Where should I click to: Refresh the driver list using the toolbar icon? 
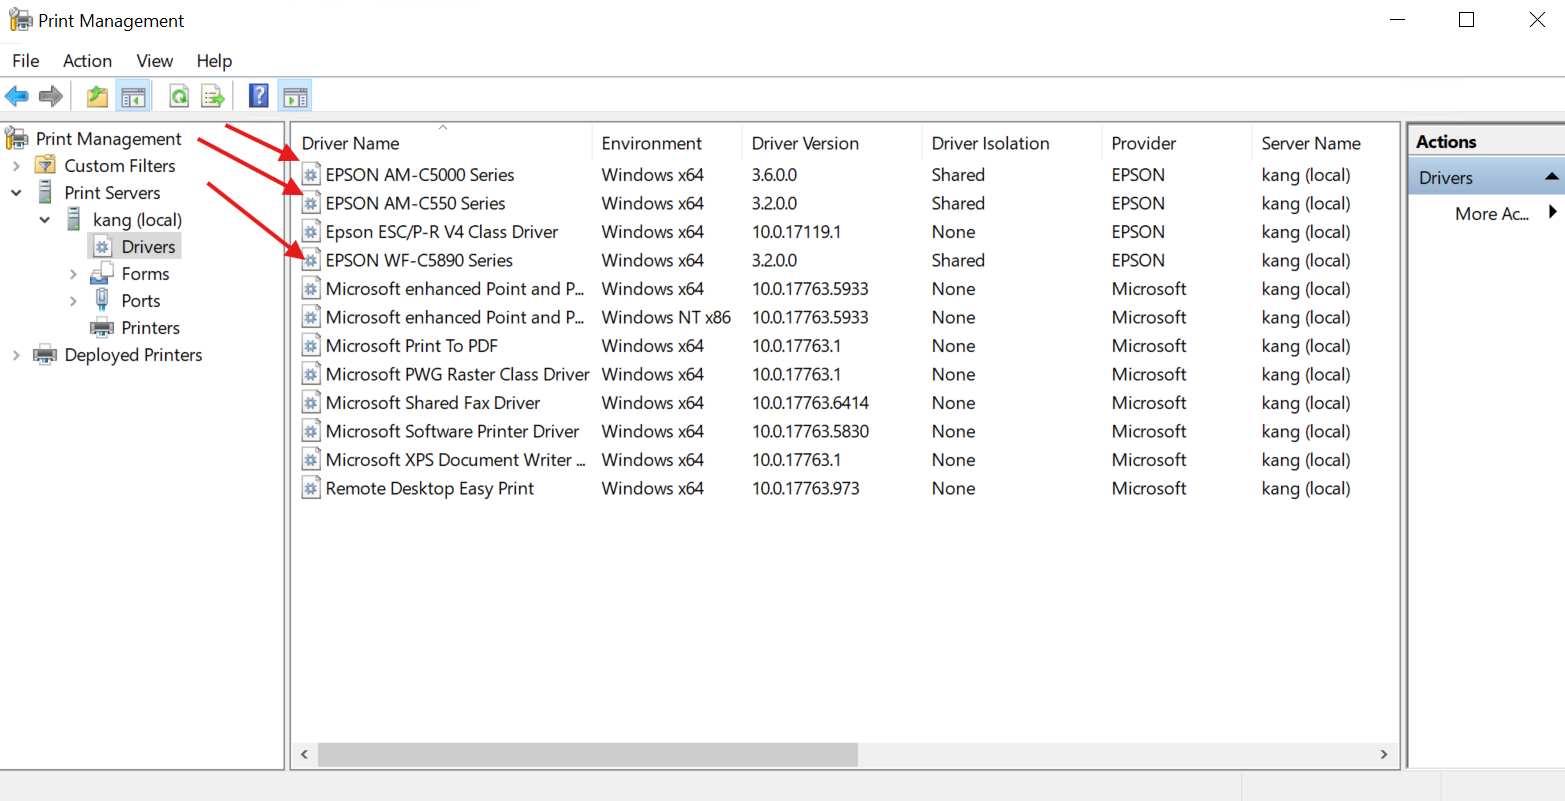[179, 96]
